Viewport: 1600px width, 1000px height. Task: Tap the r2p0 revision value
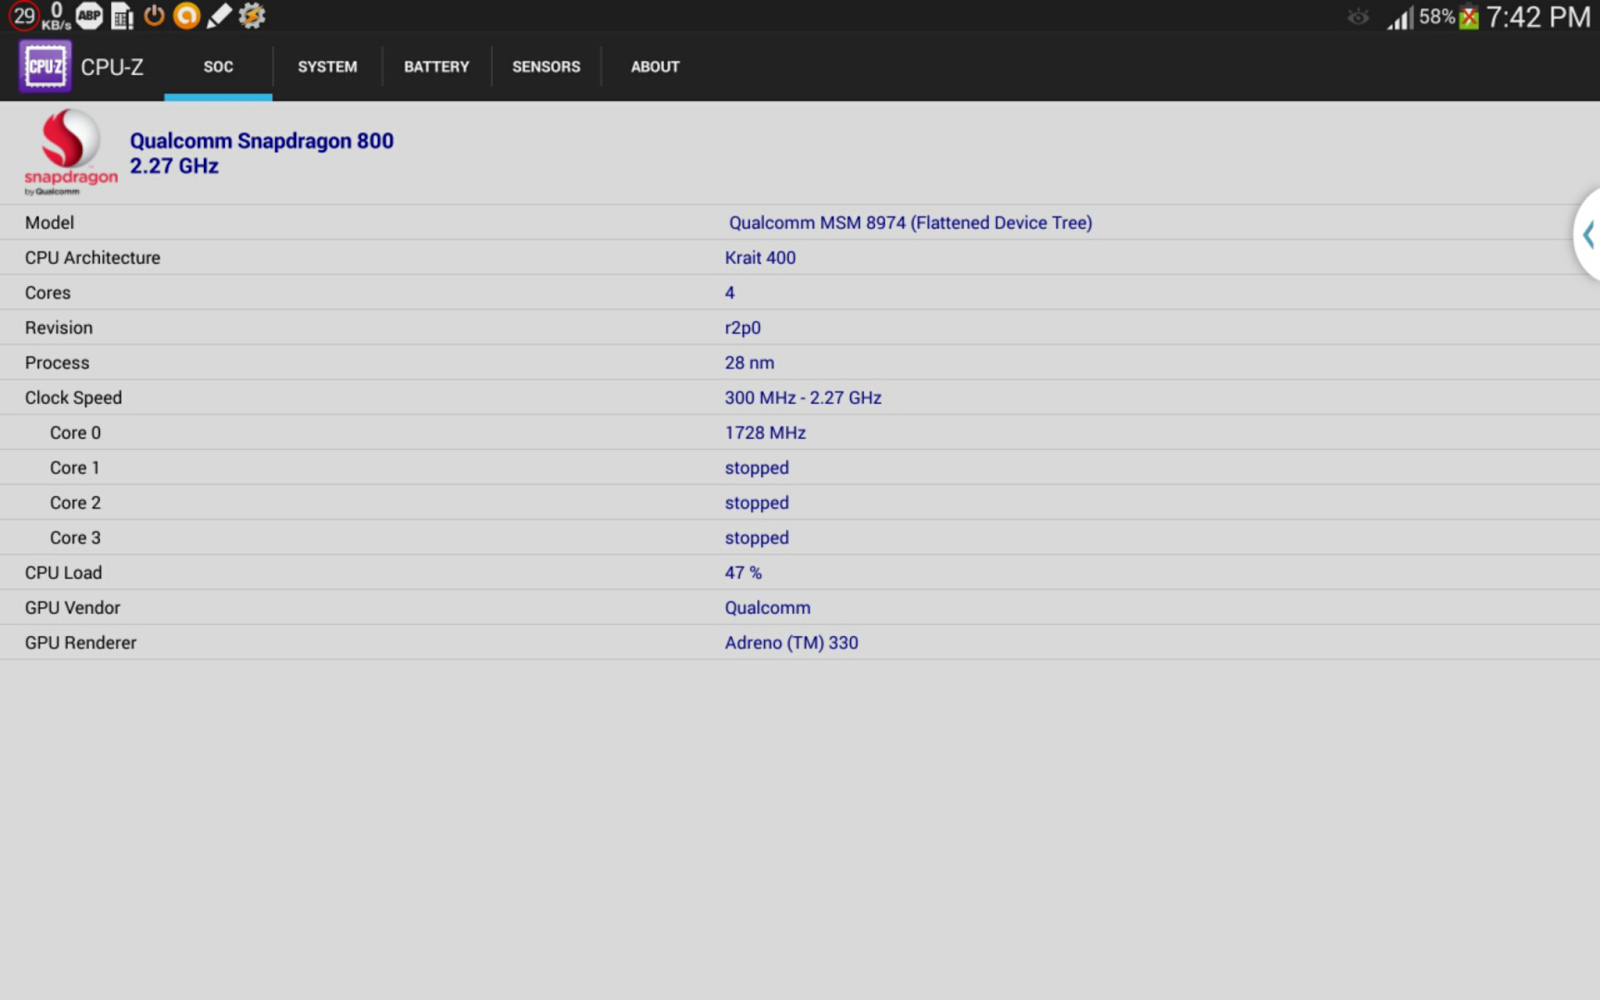click(x=743, y=328)
